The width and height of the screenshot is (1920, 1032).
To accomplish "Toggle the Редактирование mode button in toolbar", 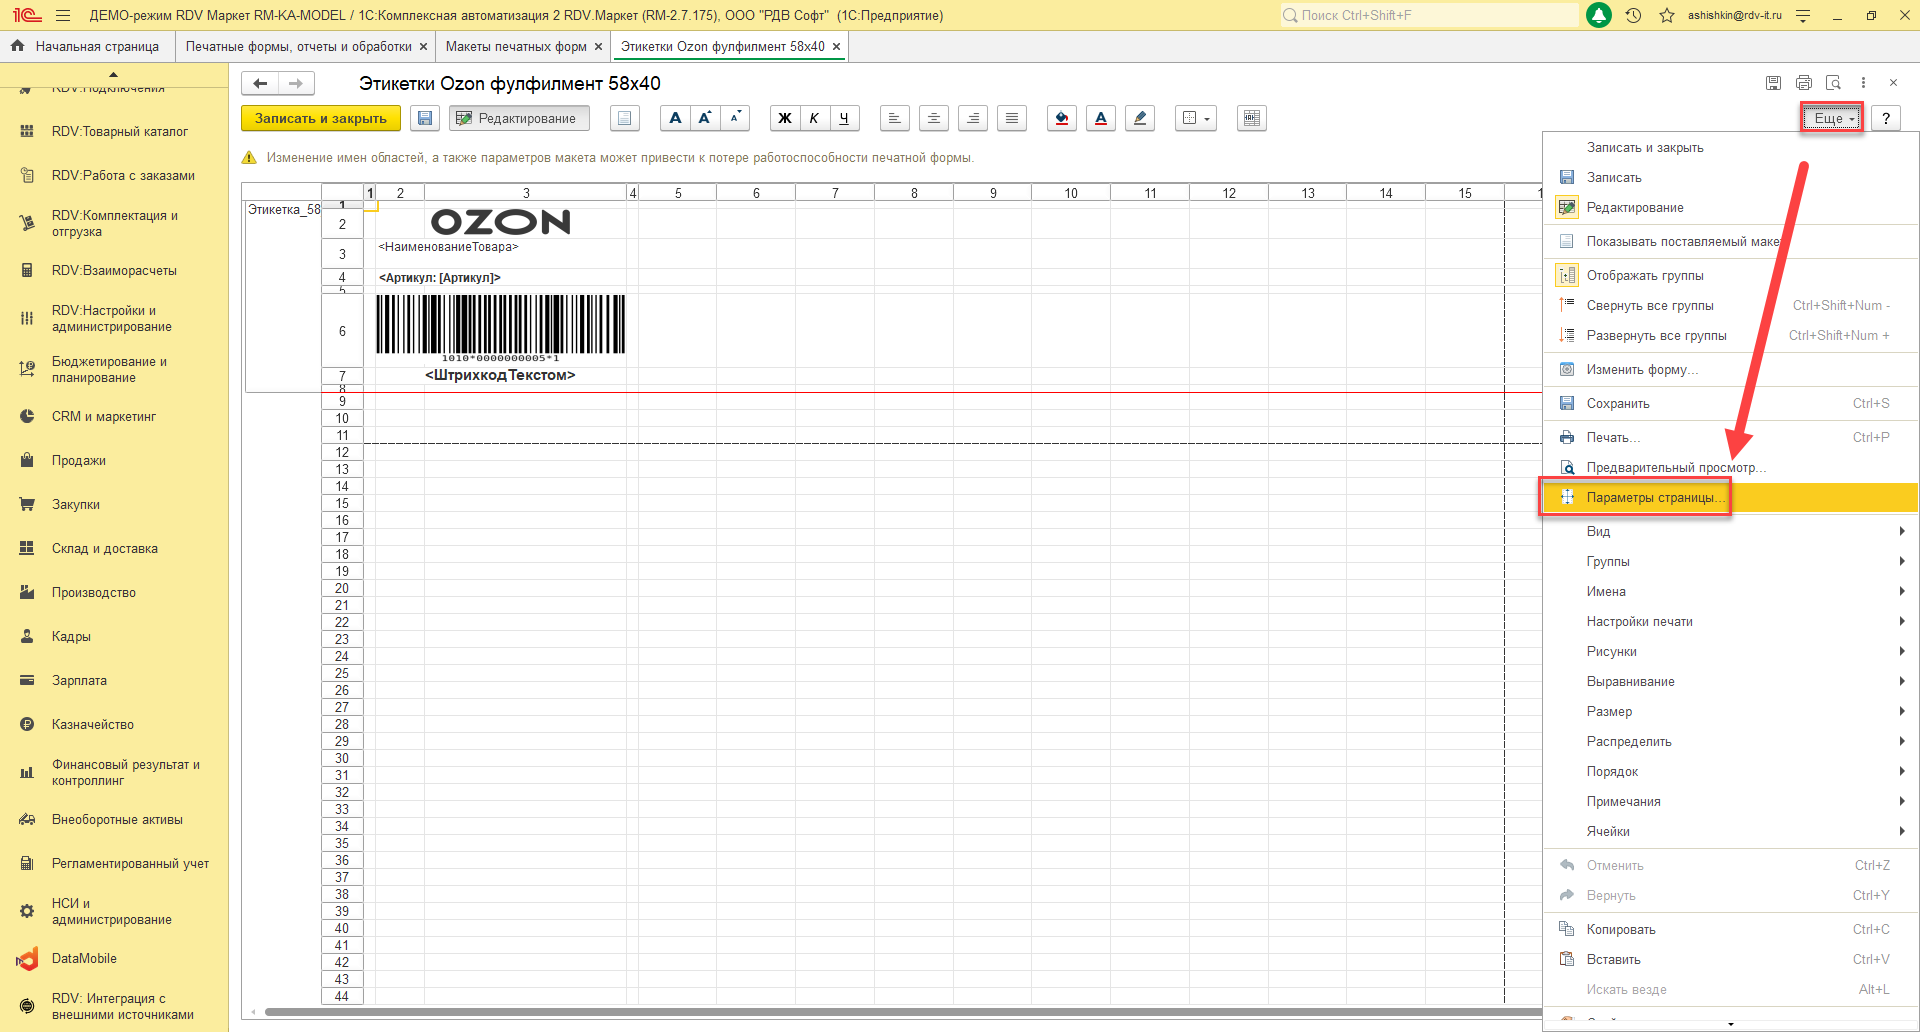I will pos(519,118).
